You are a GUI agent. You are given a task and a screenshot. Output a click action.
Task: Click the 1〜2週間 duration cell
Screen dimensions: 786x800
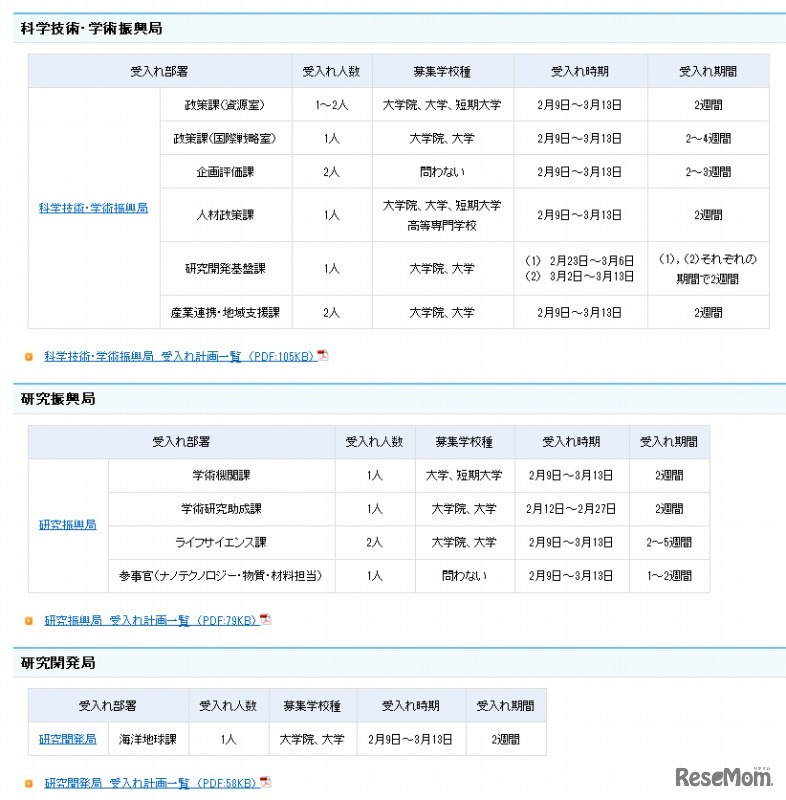point(670,576)
